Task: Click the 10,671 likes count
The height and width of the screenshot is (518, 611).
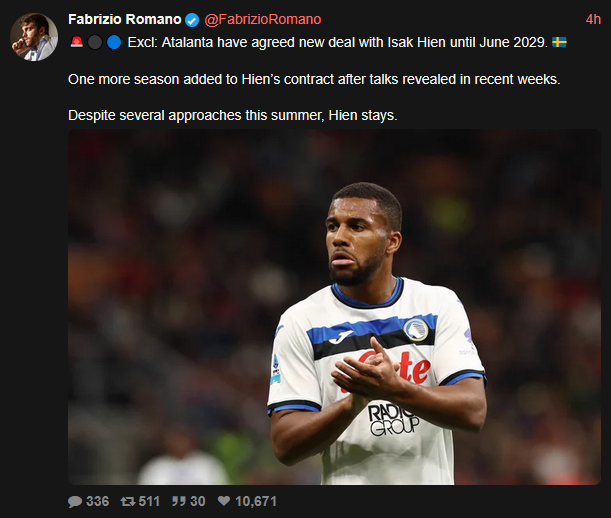Action: click(x=256, y=501)
